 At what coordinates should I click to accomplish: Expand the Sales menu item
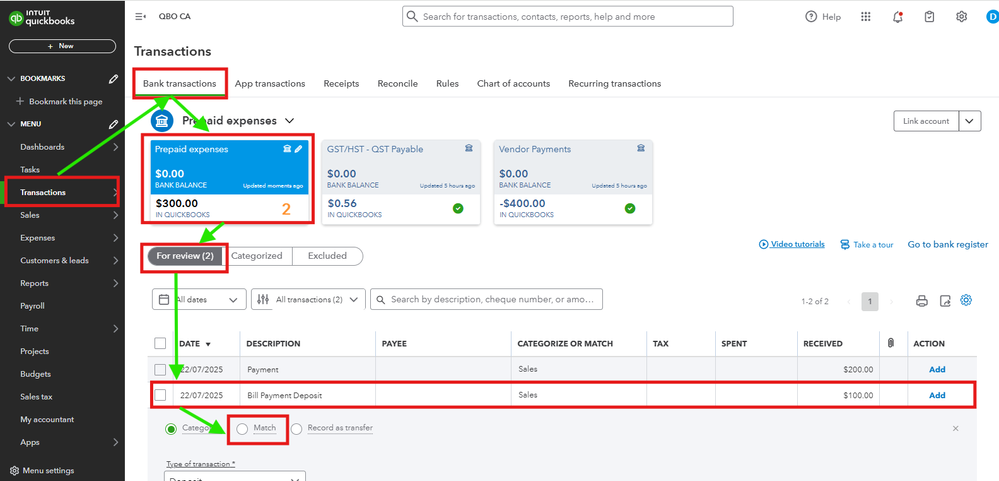click(x=115, y=215)
